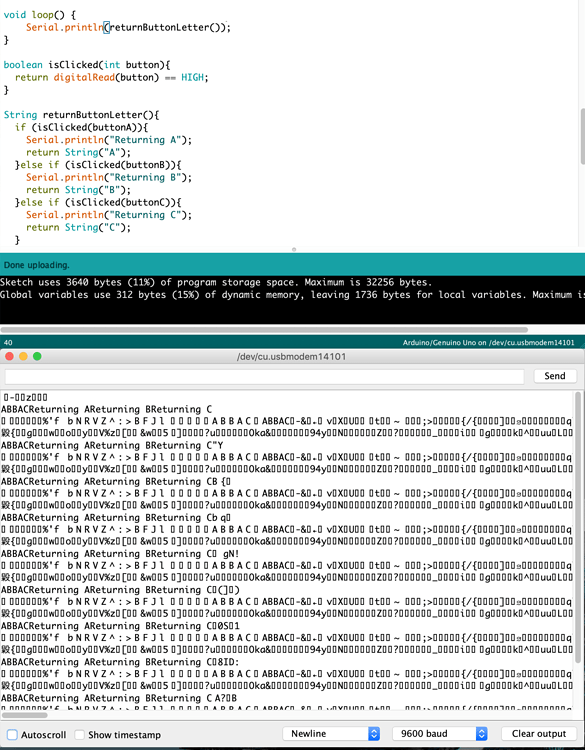Click the Send button in serial monitor
This screenshot has width=585, height=750.
(x=555, y=376)
